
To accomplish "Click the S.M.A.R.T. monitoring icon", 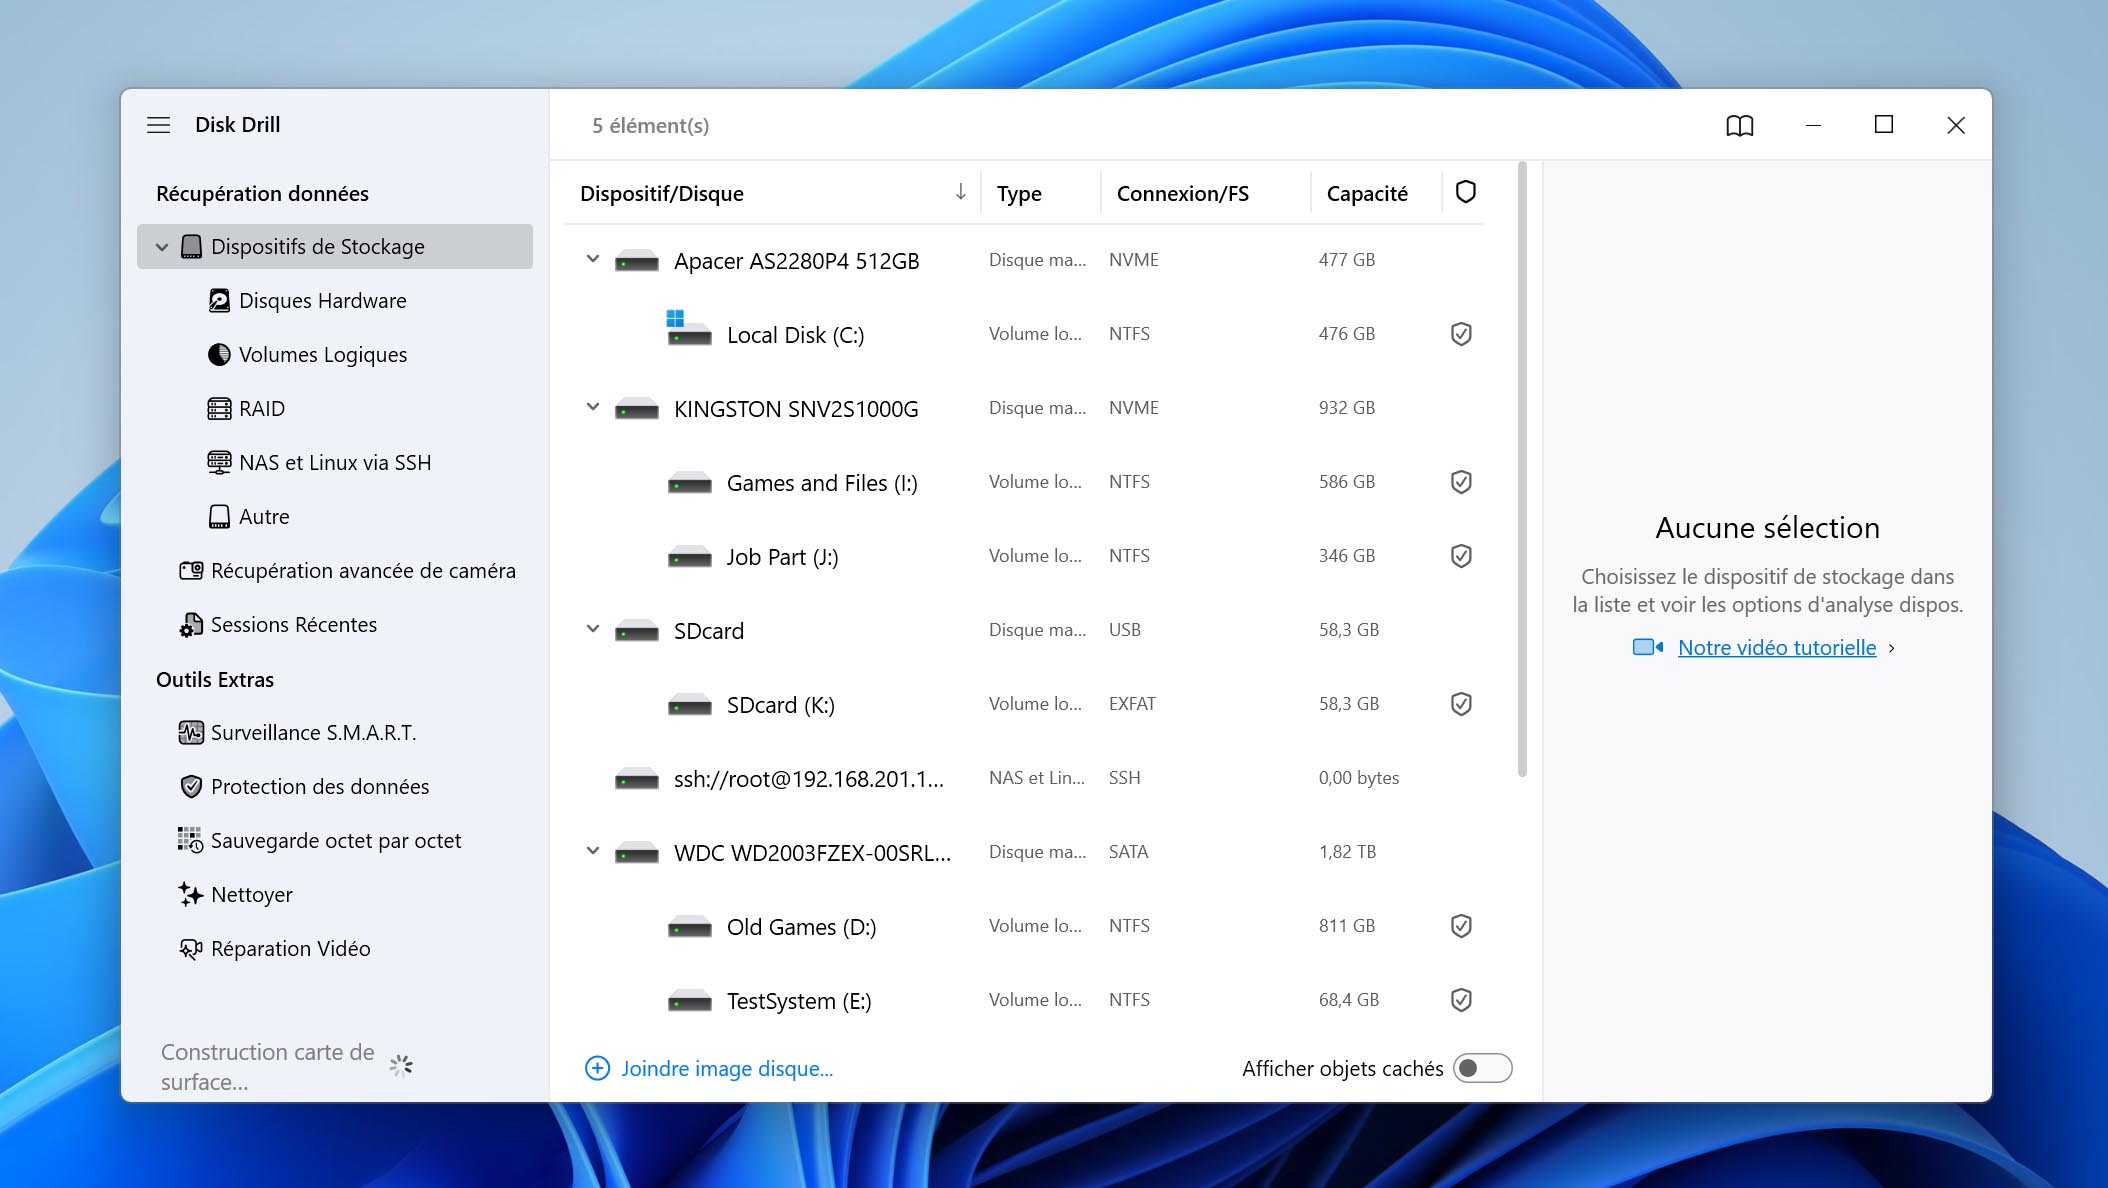I will point(191,733).
